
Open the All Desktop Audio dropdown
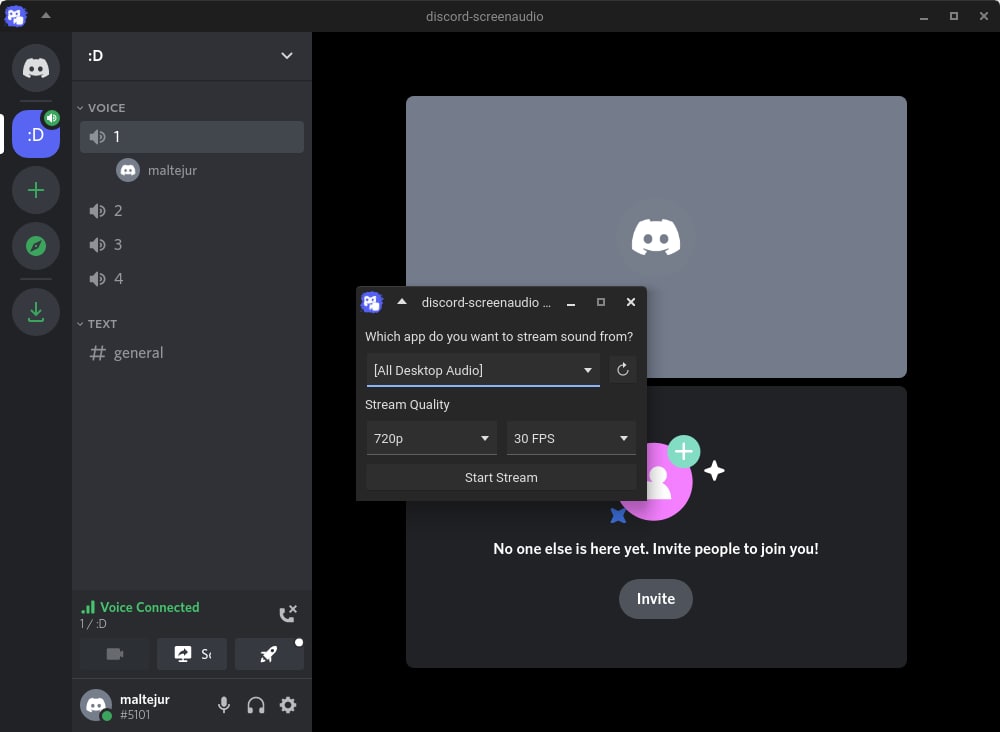coord(483,370)
